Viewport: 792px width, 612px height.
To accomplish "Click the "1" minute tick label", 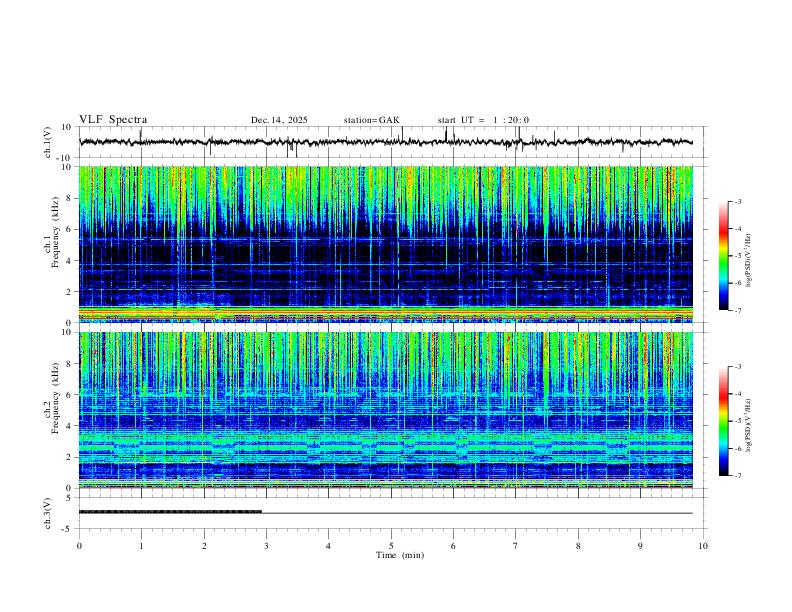I will click(141, 546).
